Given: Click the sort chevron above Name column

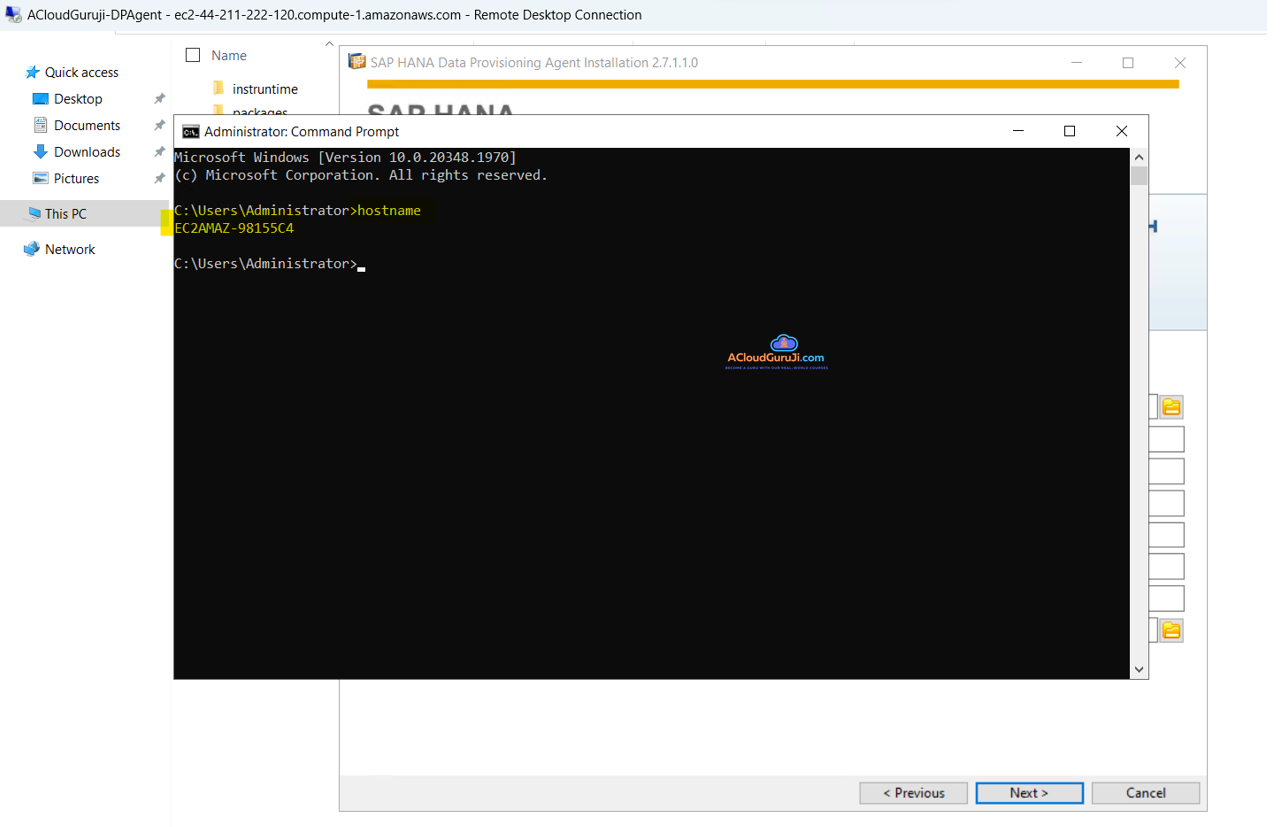Looking at the screenshot, I should pos(329,44).
